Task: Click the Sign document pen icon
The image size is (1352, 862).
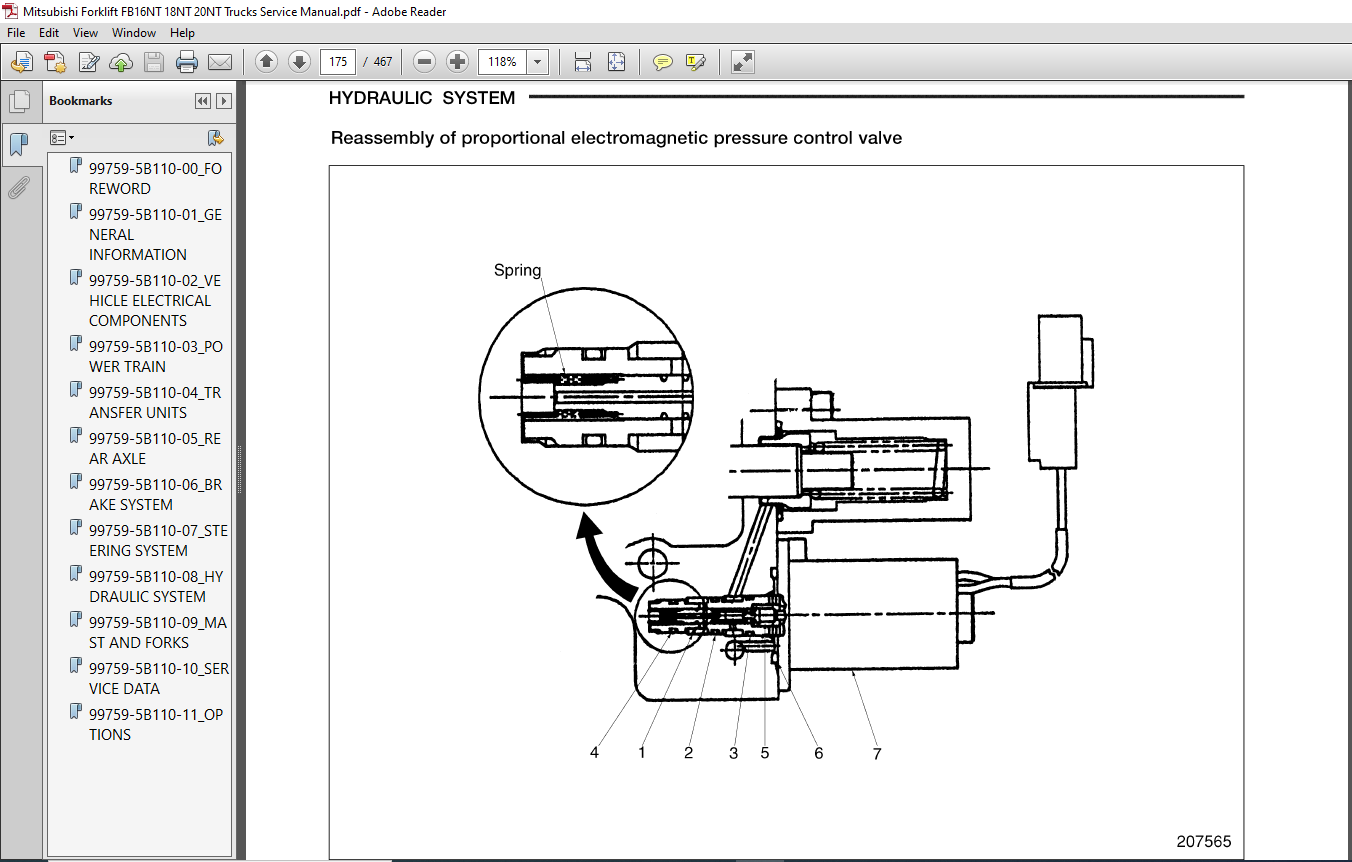Action: tap(88, 62)
